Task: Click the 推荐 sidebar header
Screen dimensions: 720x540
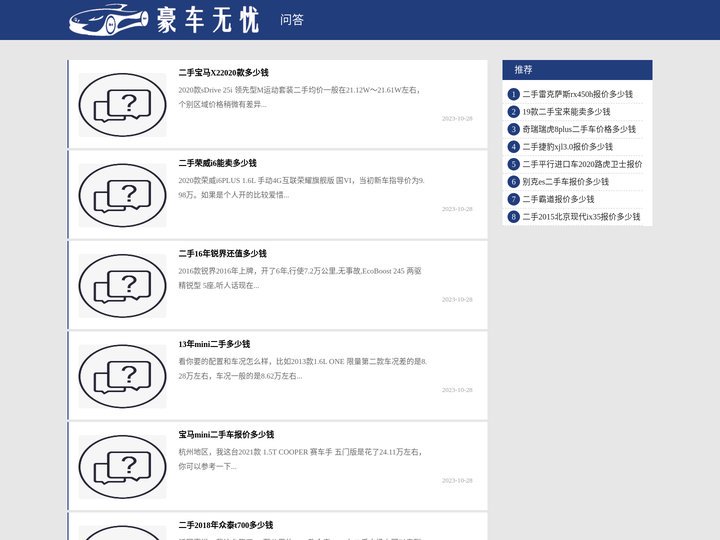Action: [577, 70]
